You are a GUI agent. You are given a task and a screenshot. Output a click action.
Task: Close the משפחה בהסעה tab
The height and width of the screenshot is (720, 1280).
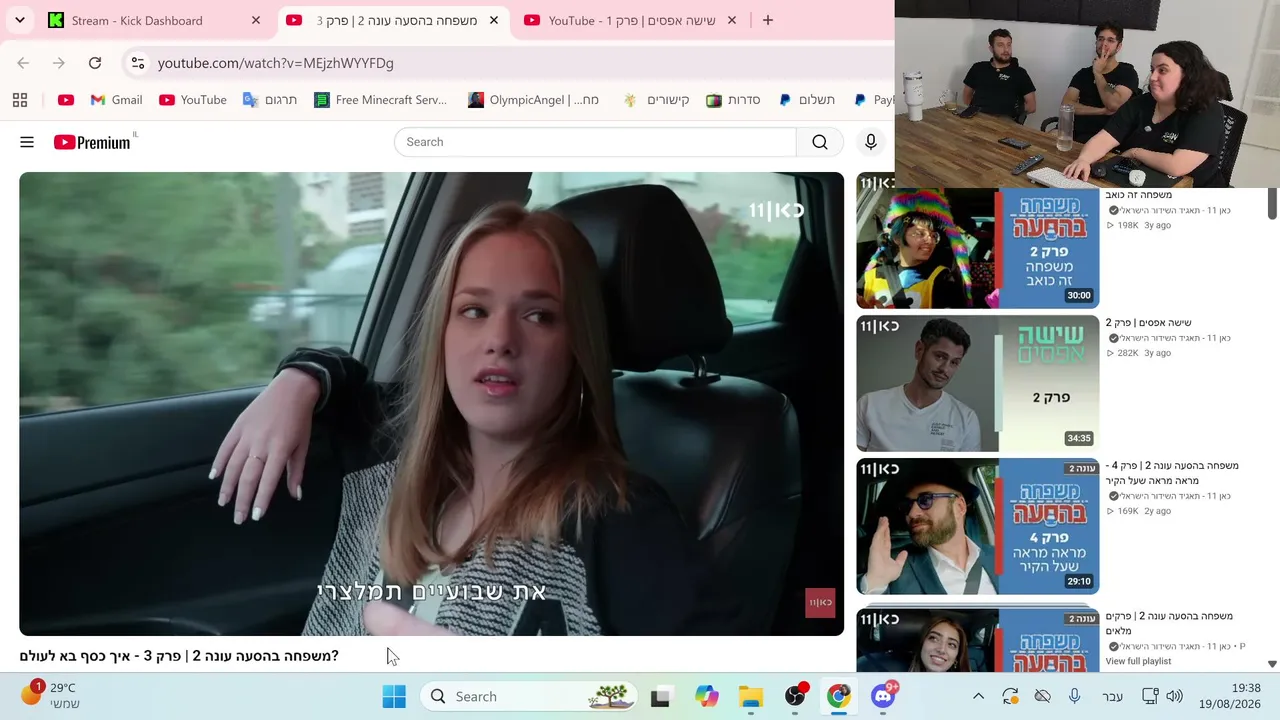(x=494, y=20)
